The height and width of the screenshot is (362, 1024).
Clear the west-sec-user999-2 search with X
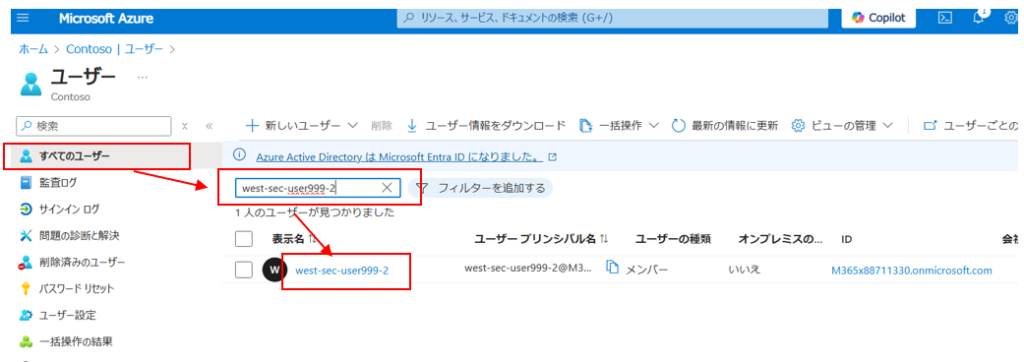[x=387, y=188]
